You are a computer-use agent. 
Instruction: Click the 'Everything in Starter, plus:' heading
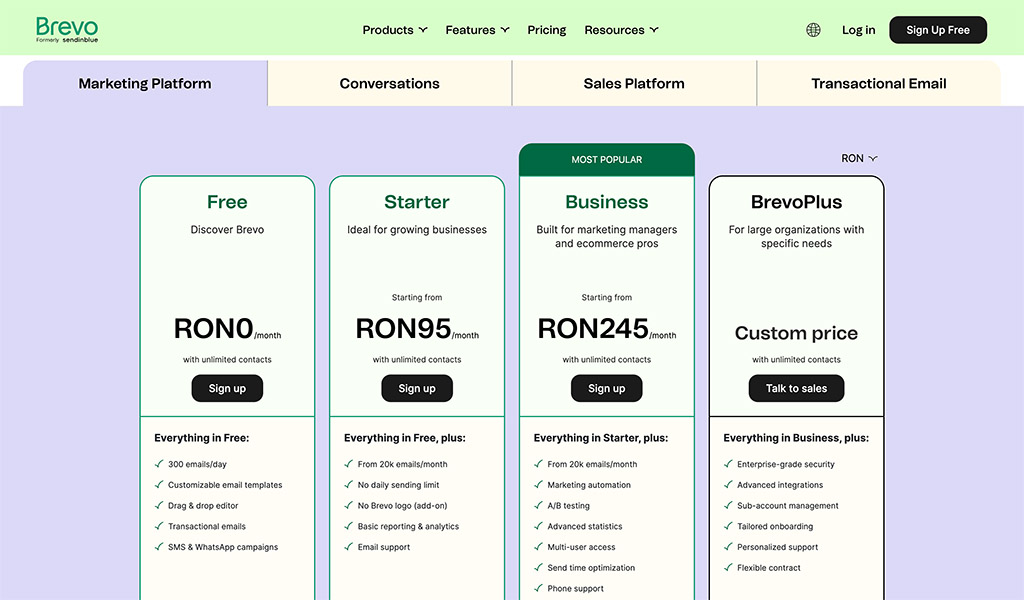click(x=601, y=438)
